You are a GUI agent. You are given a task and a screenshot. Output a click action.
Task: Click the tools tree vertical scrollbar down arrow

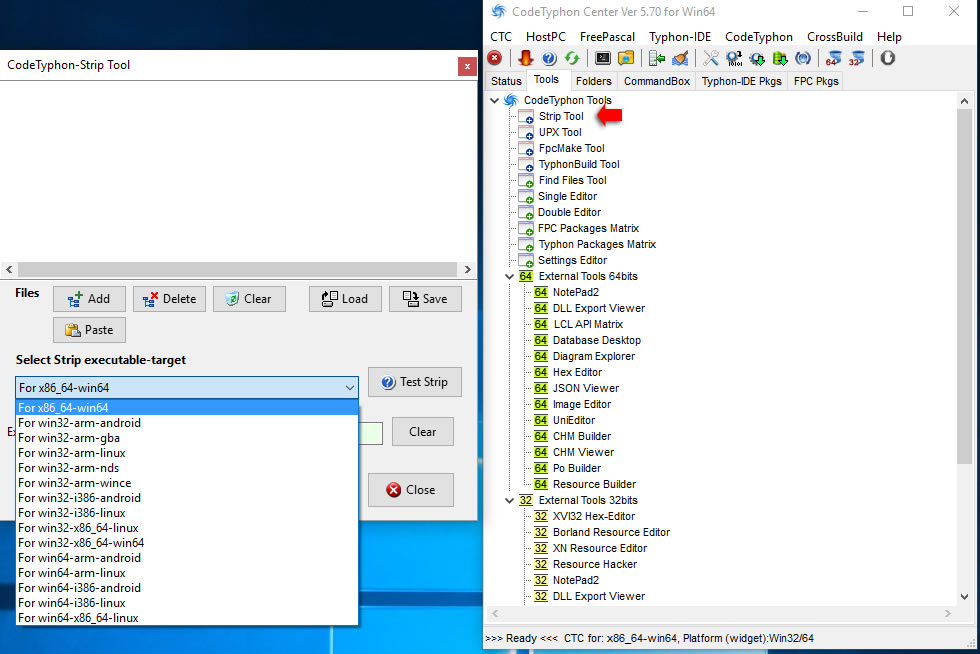tap(964, 596)
